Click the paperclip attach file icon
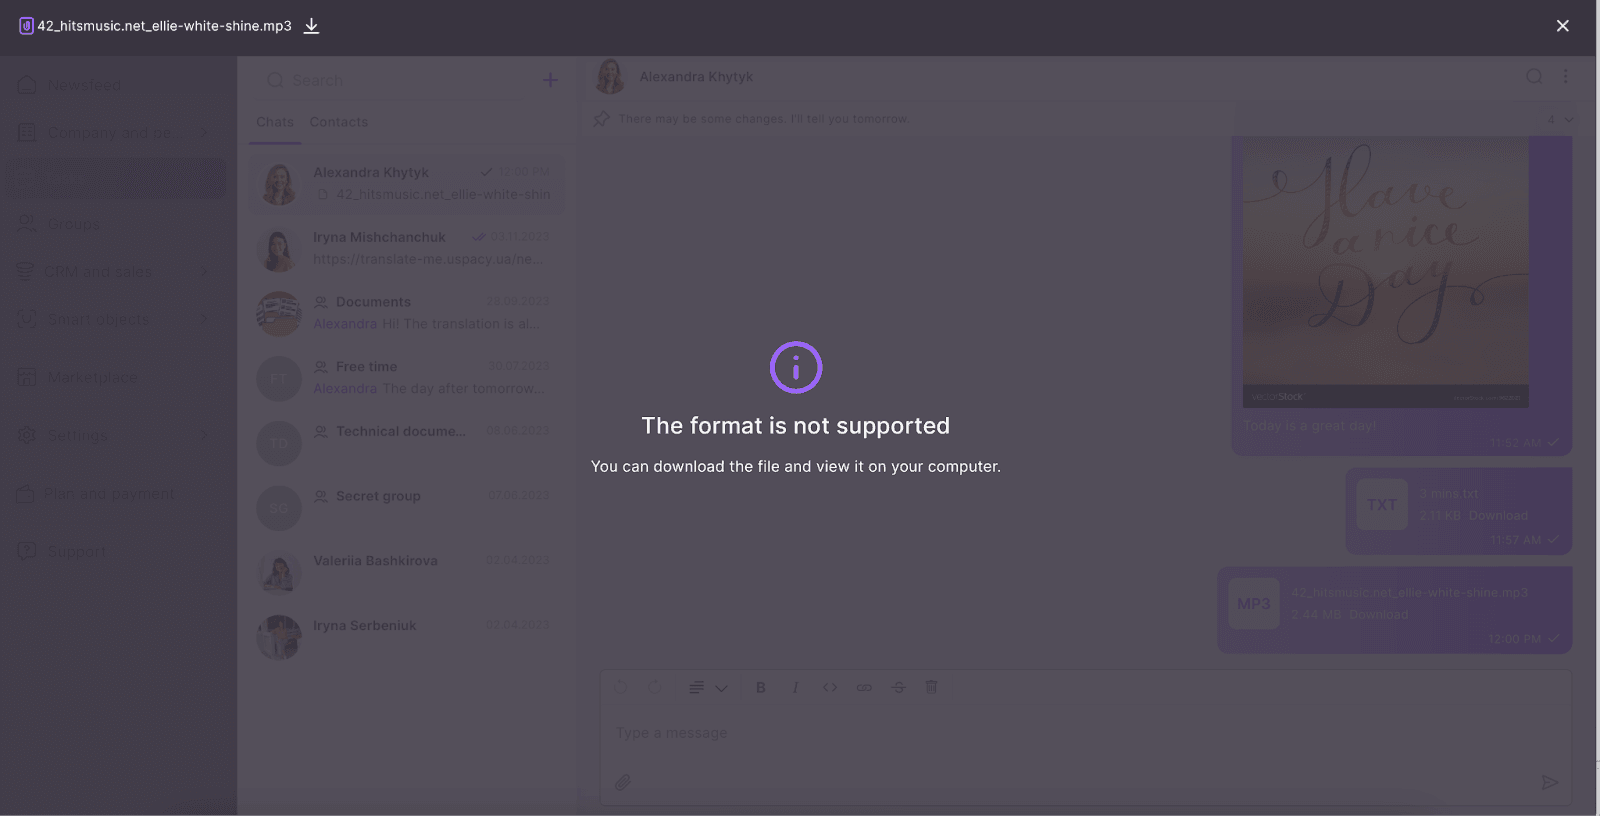The height and width of the screenshot is (816, 1600). (x=622, y=782)
